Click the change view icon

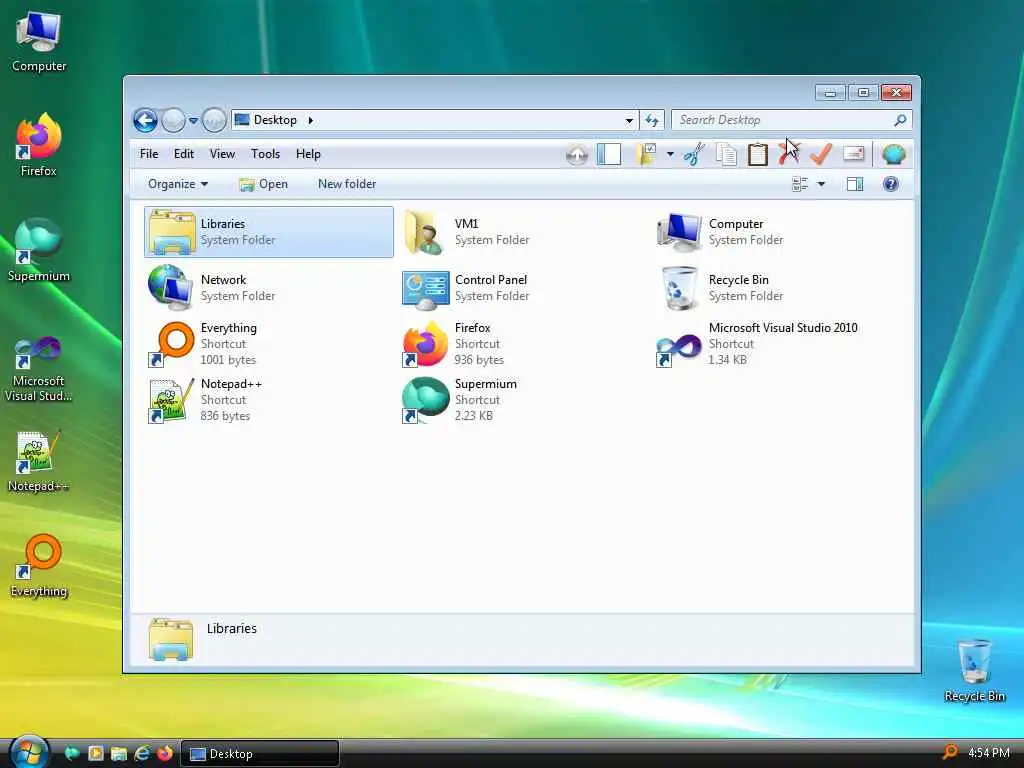pos(800,184)
